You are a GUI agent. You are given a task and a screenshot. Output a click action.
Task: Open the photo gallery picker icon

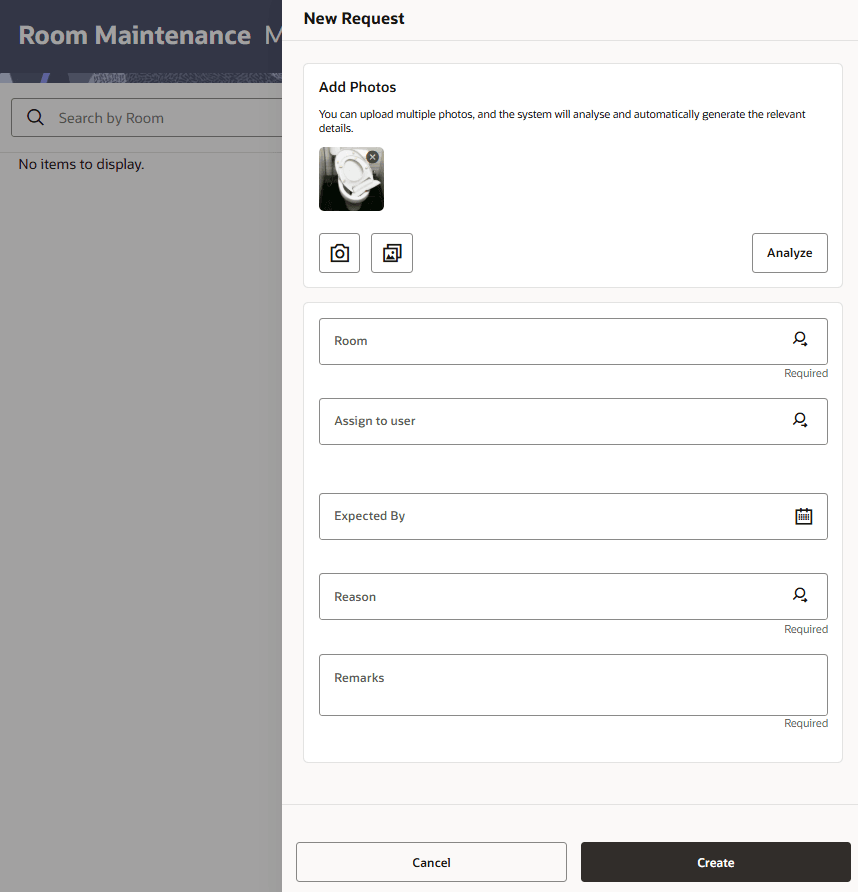pyautogui.click(x=391, y=253)
